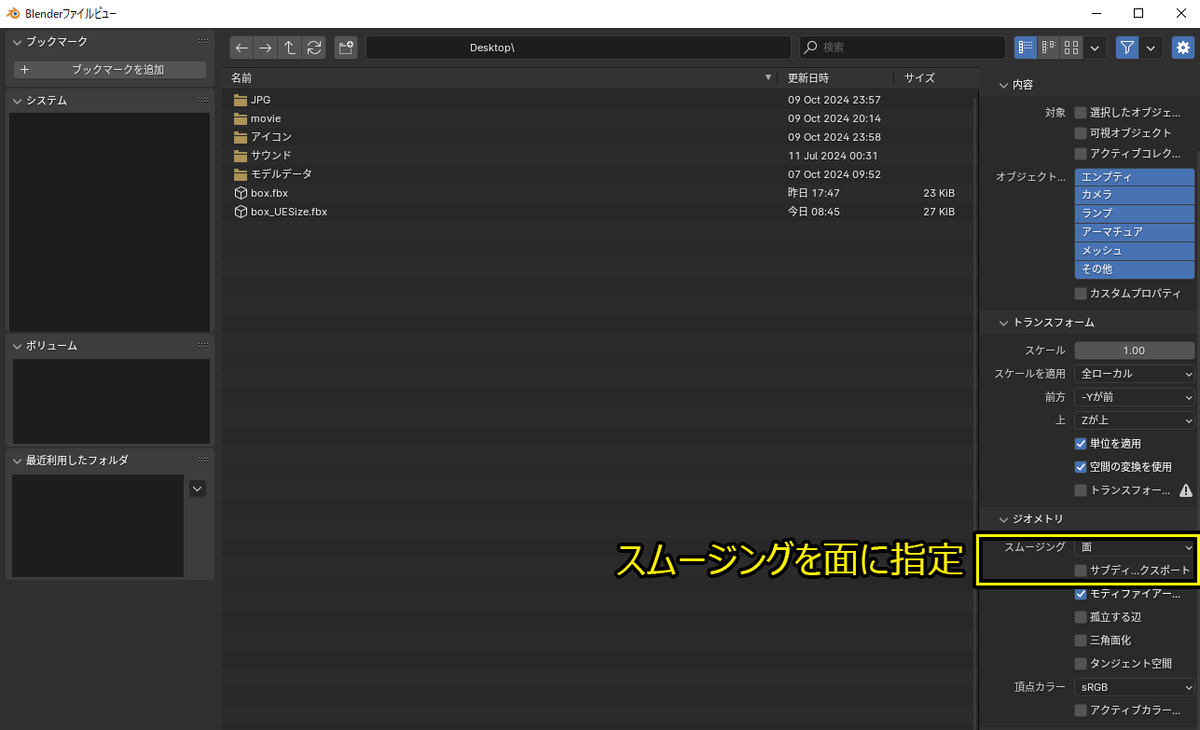
Task: Toggle エンプティ object type
Action: pos(1134,176)
